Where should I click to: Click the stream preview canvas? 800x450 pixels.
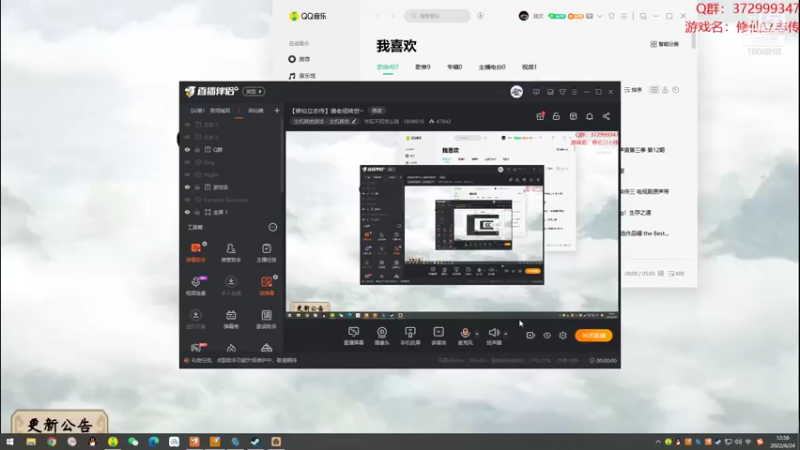[453, 225]
